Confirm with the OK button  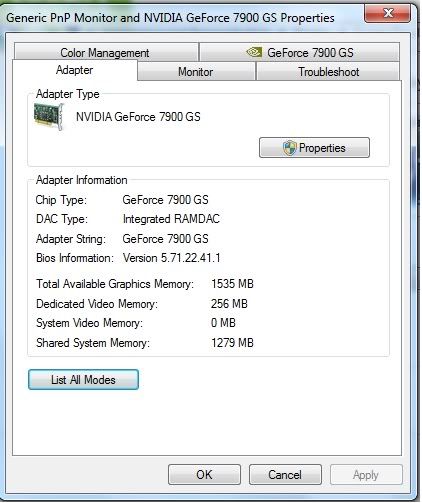pos(204,475)
